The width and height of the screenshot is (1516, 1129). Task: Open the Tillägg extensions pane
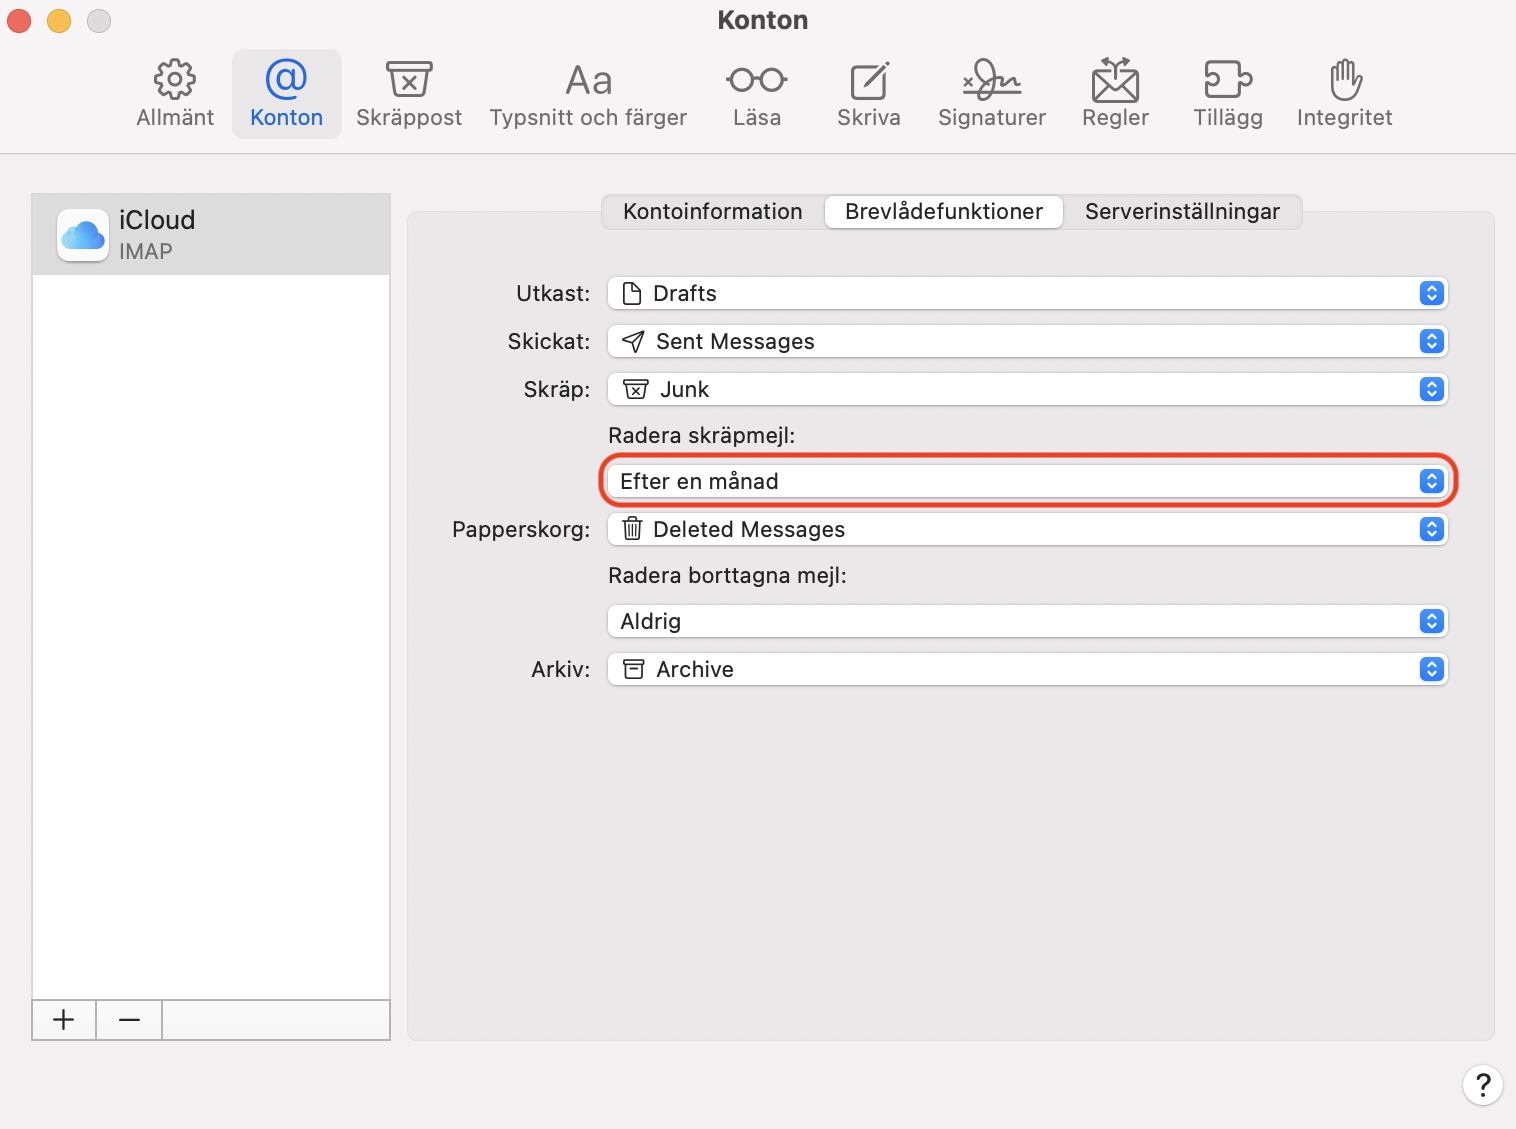click(1228, 94)
